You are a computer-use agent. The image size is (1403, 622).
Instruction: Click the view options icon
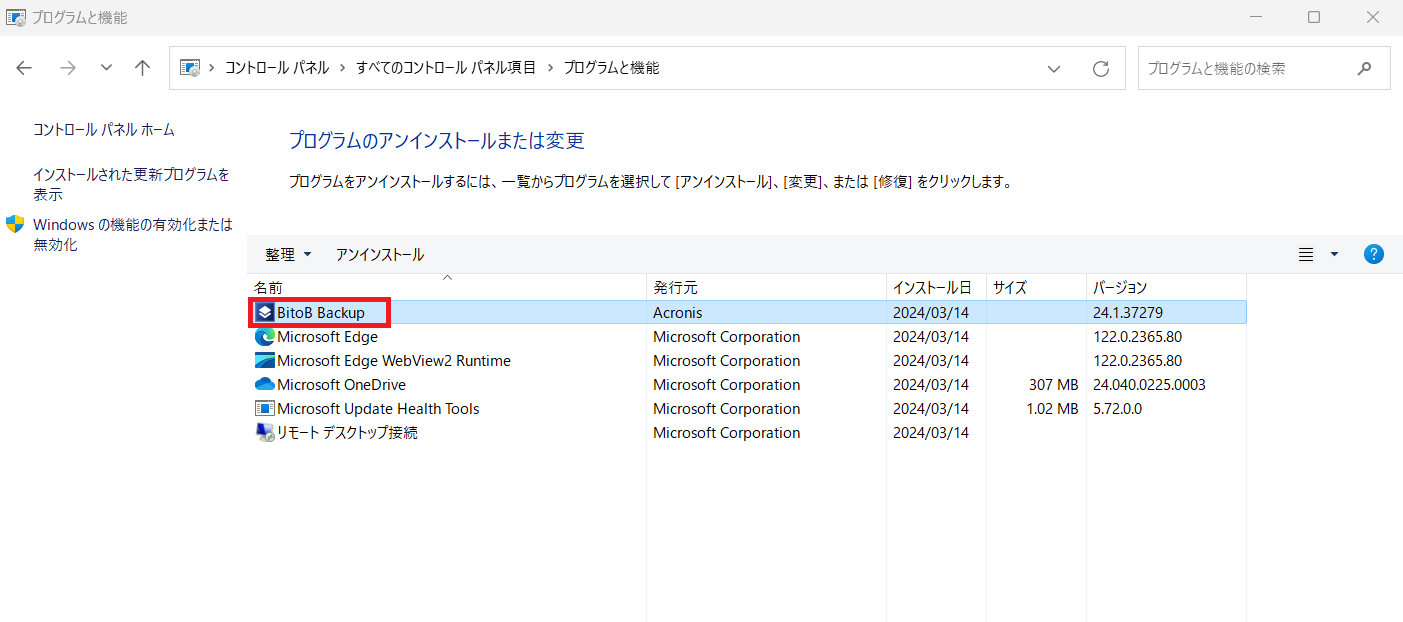pos(1306,254)
